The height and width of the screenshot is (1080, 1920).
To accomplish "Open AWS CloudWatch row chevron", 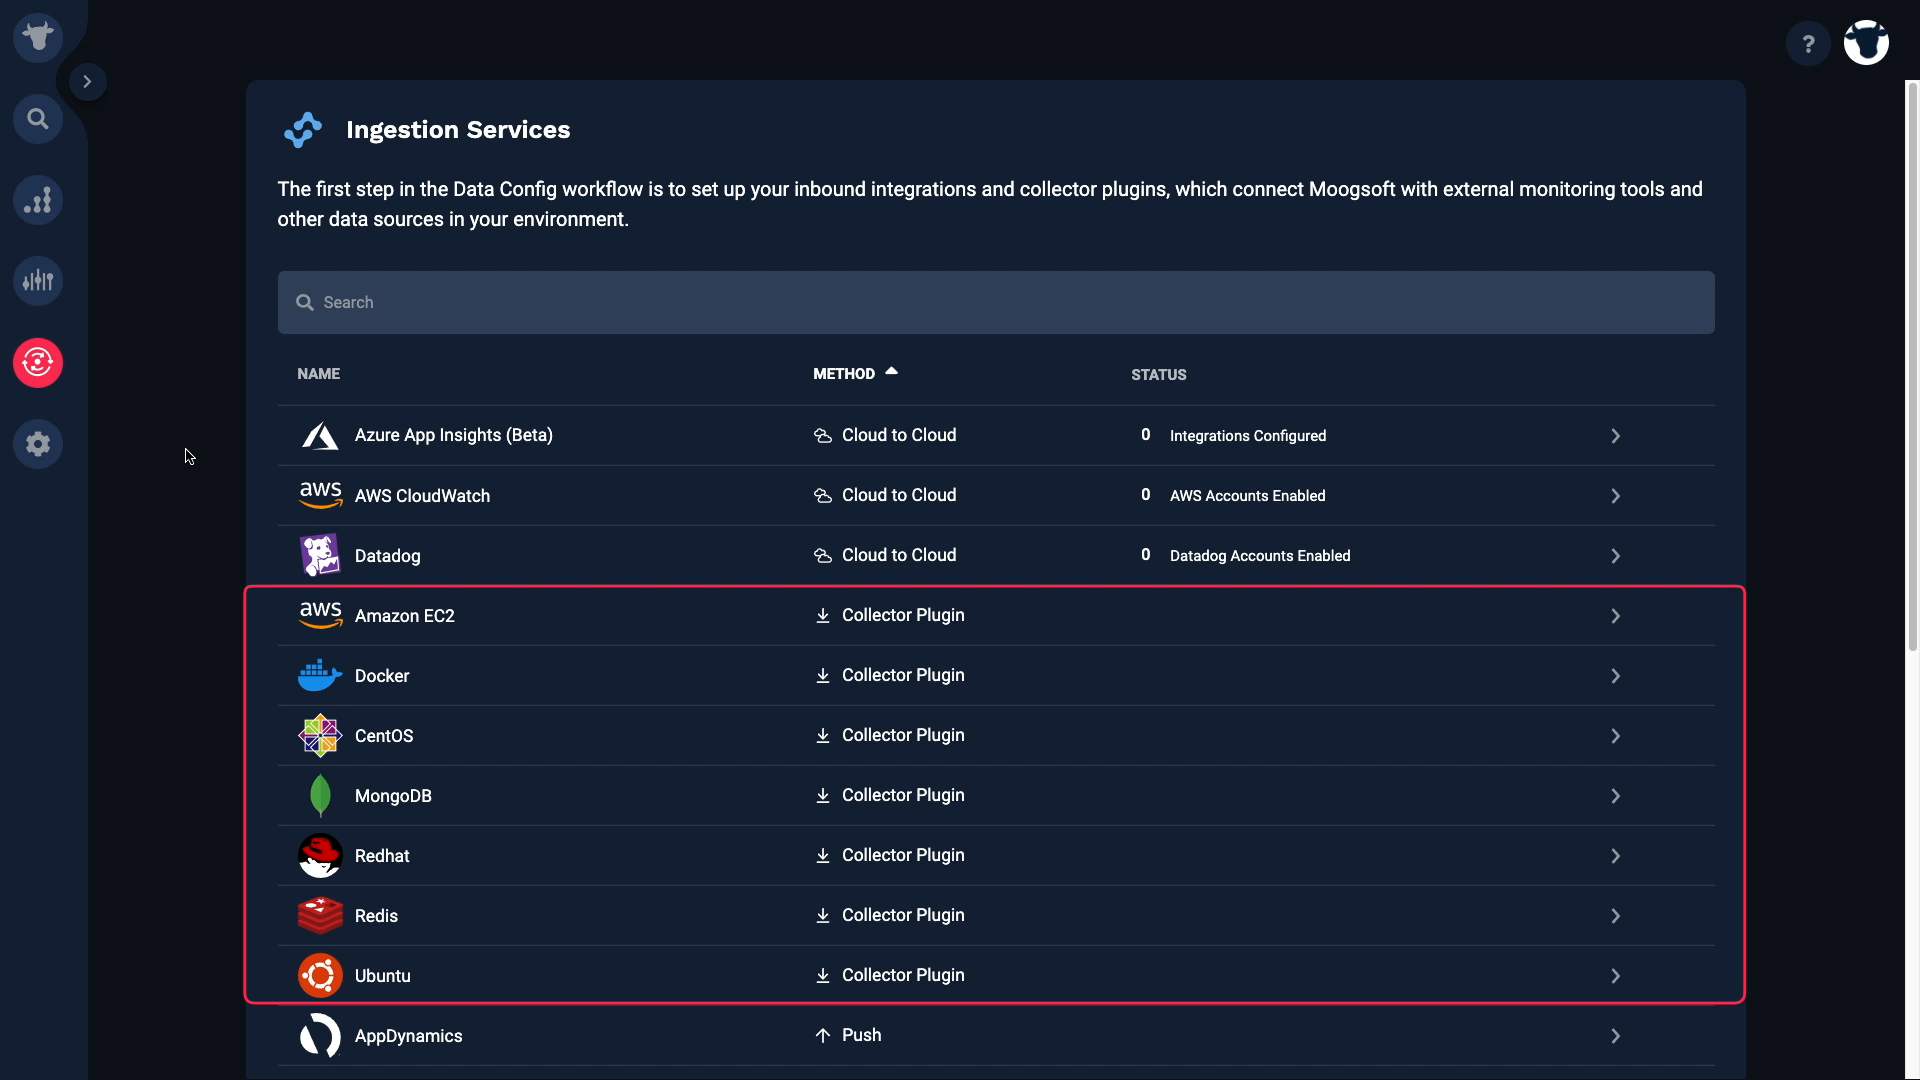I will pos(1615,496).
